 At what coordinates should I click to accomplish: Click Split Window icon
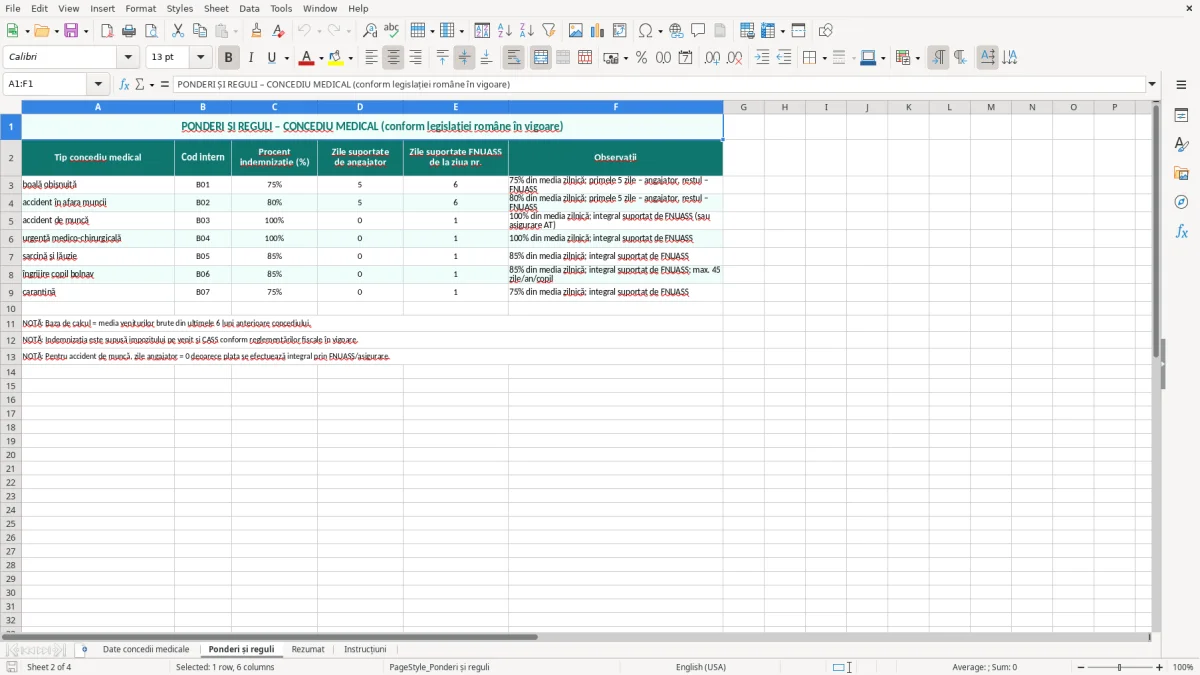799,30
